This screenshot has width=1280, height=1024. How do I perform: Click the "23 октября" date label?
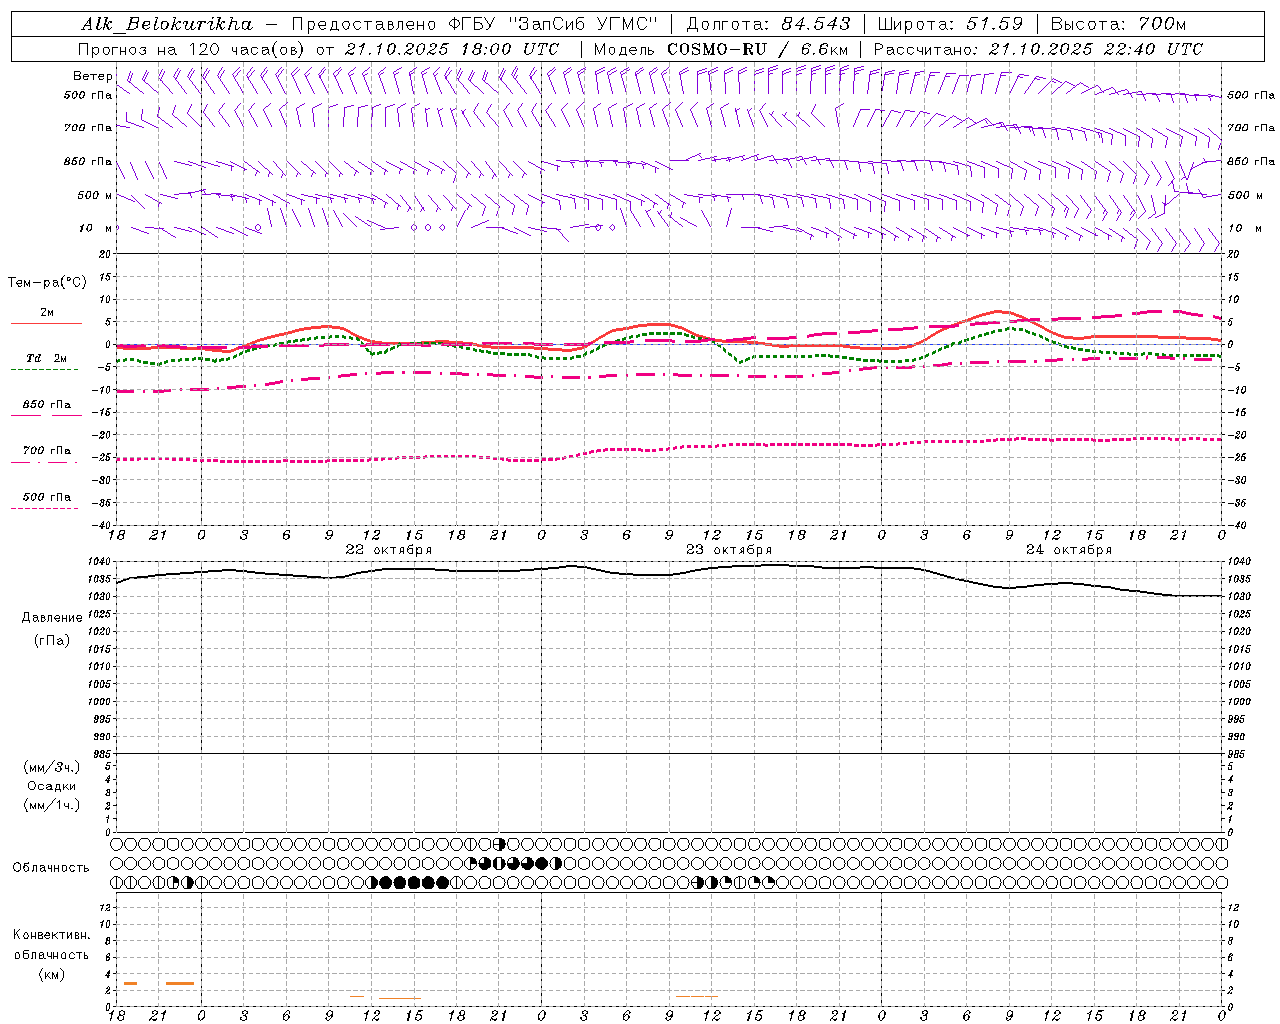point(729,550)
